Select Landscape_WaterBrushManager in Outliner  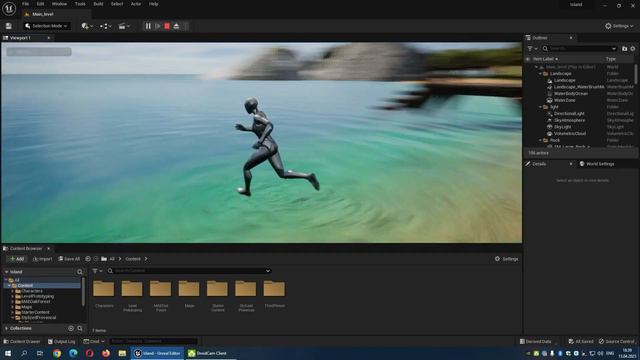click(x=579, y=87)
